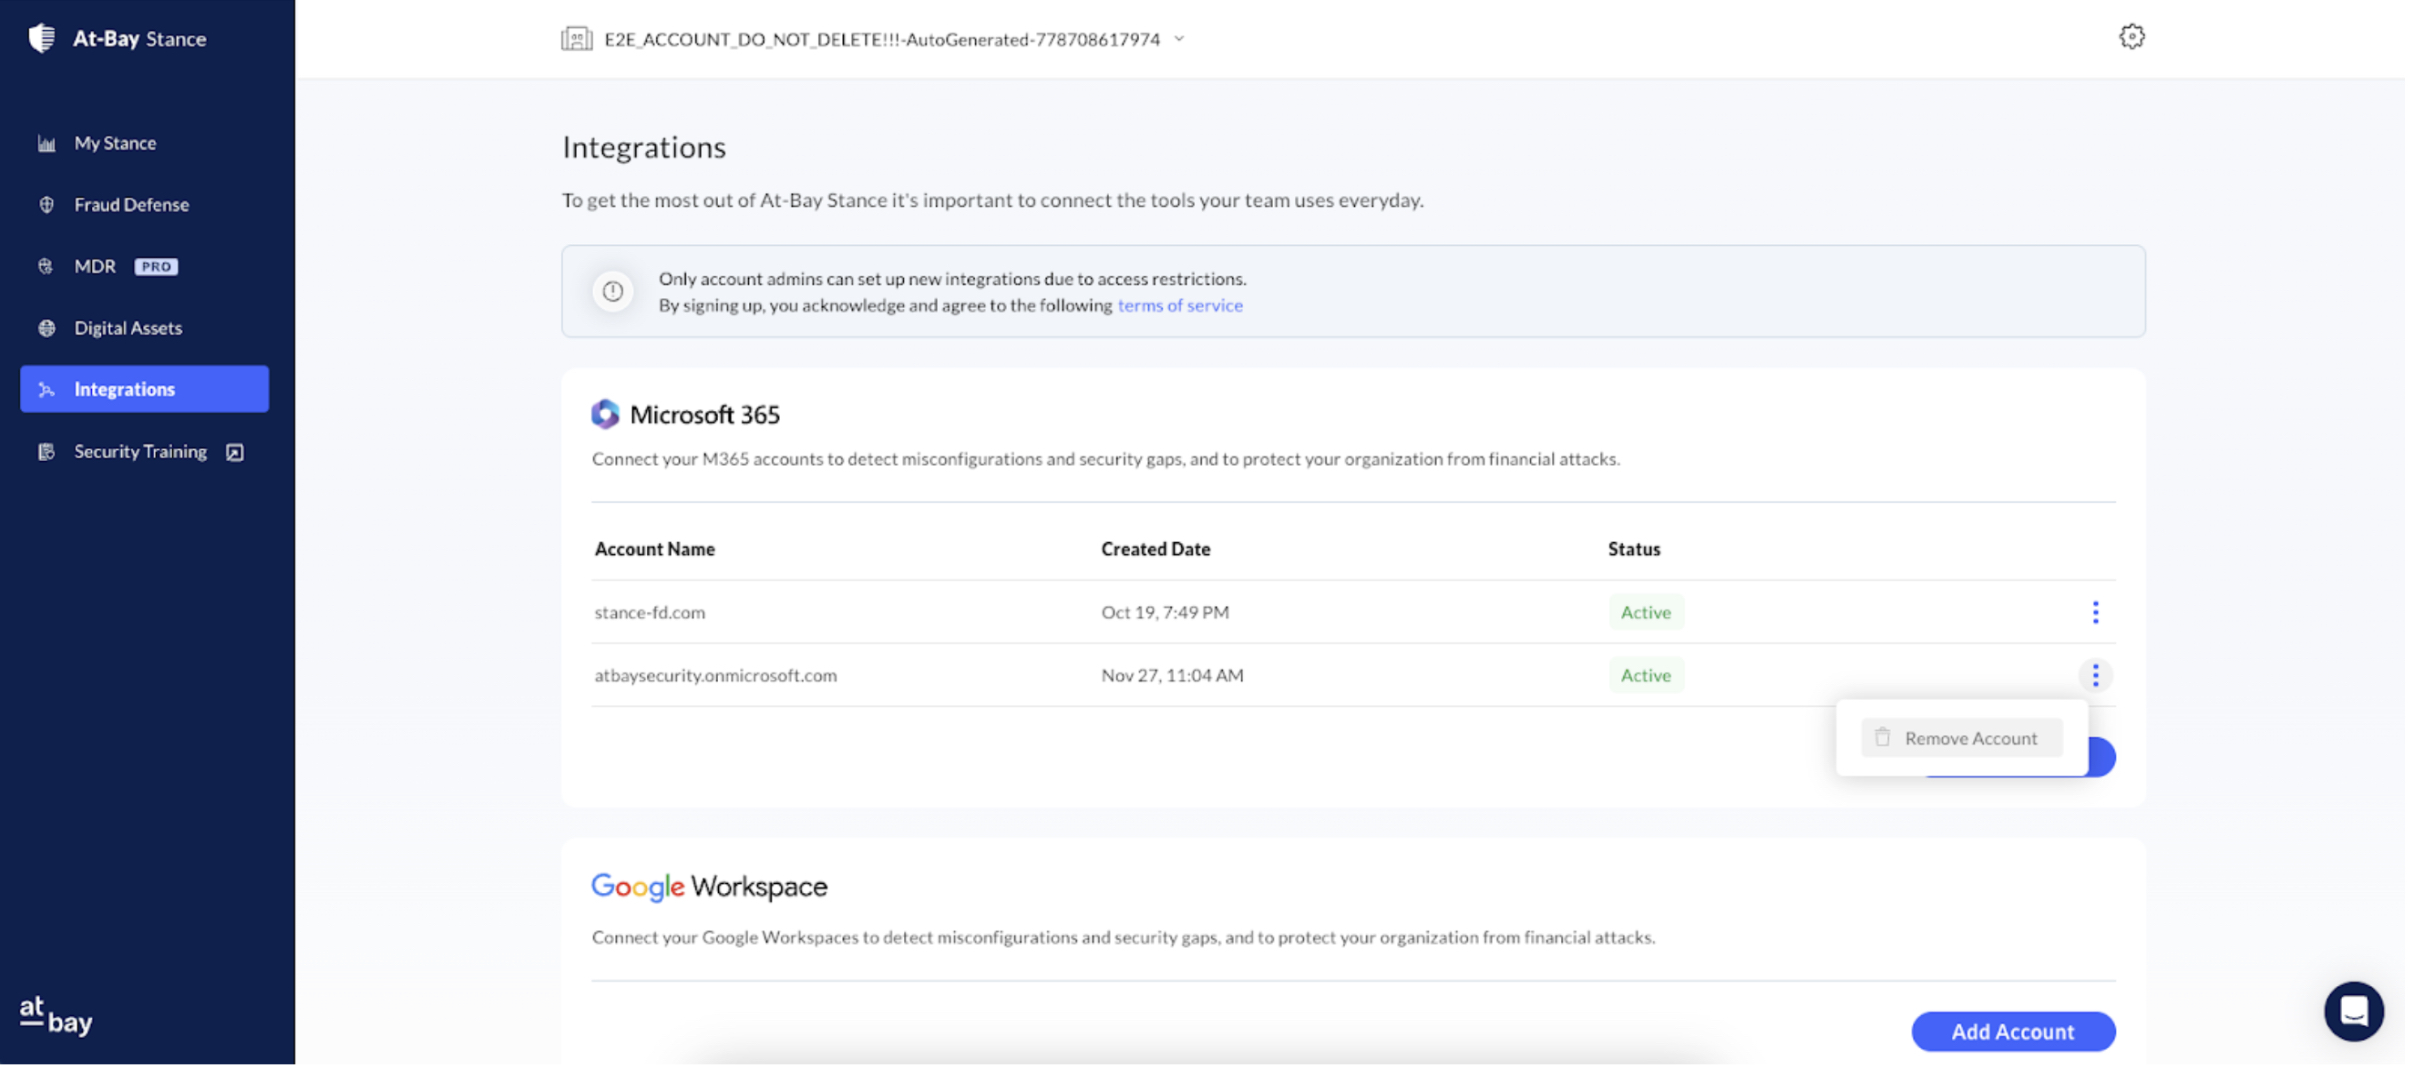Click the external link icon beside Security Training

pos(235,452)
